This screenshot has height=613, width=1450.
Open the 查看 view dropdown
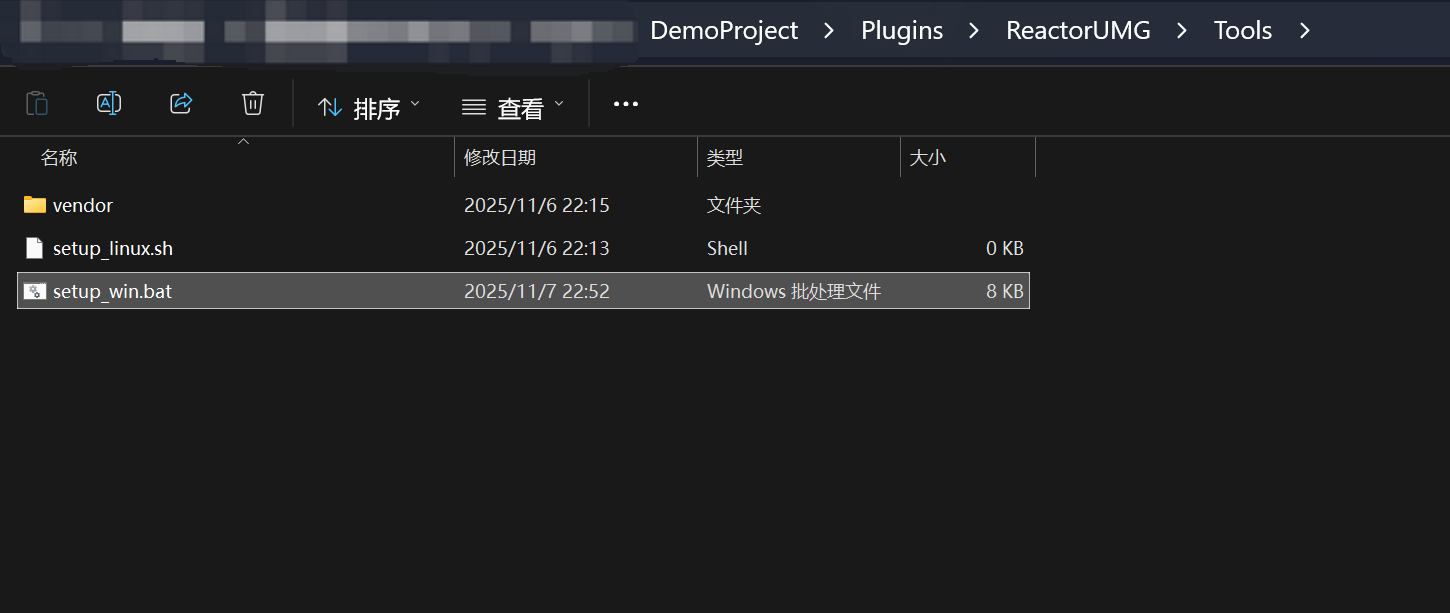[x=512, y=107]
